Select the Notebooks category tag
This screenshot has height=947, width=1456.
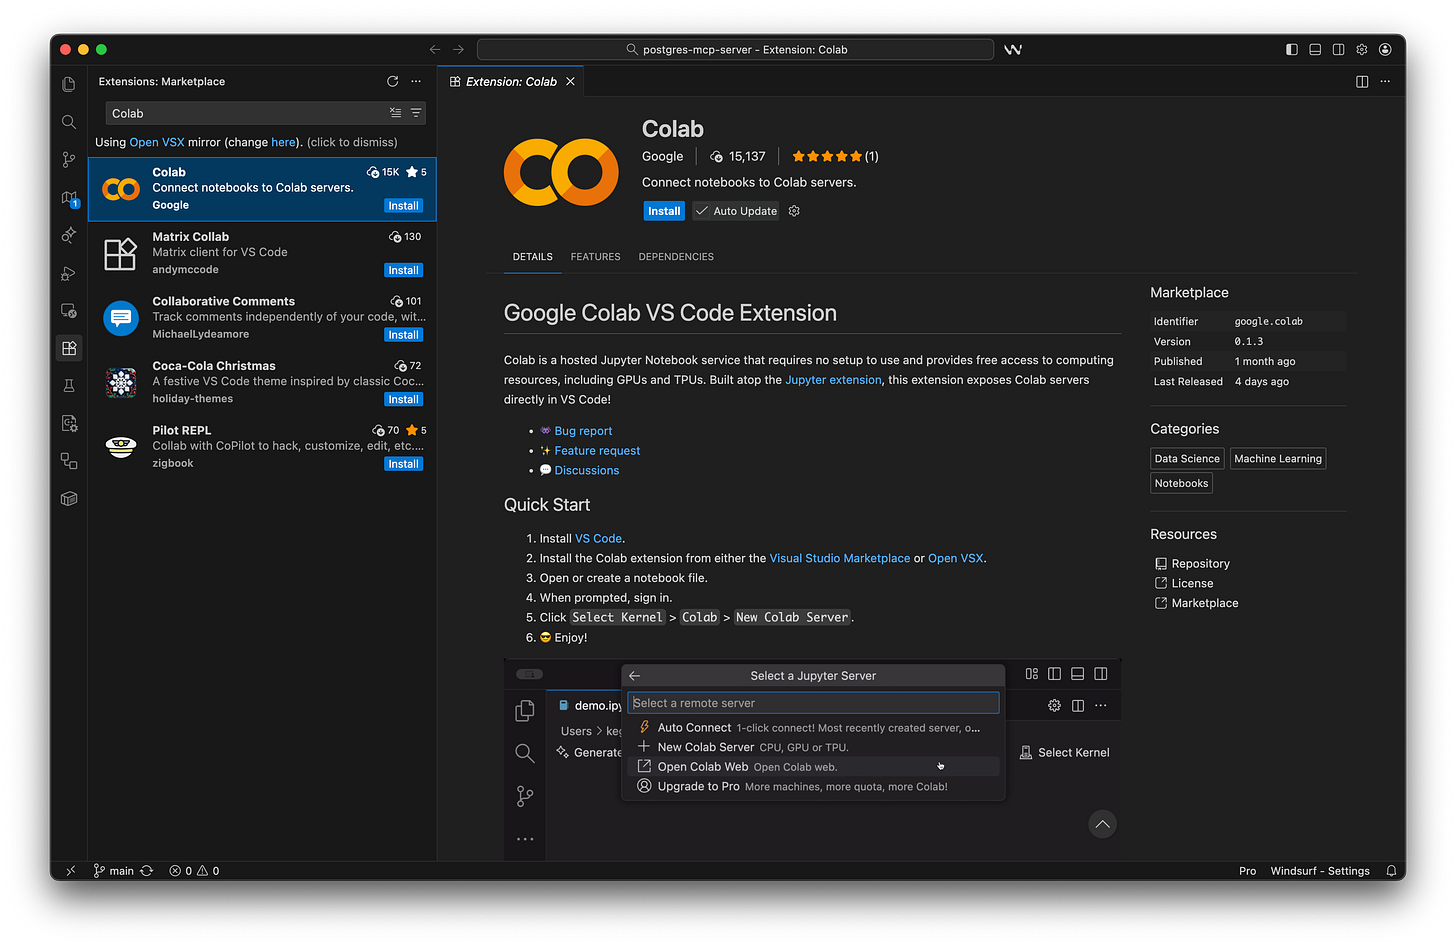coord(1181,483)
